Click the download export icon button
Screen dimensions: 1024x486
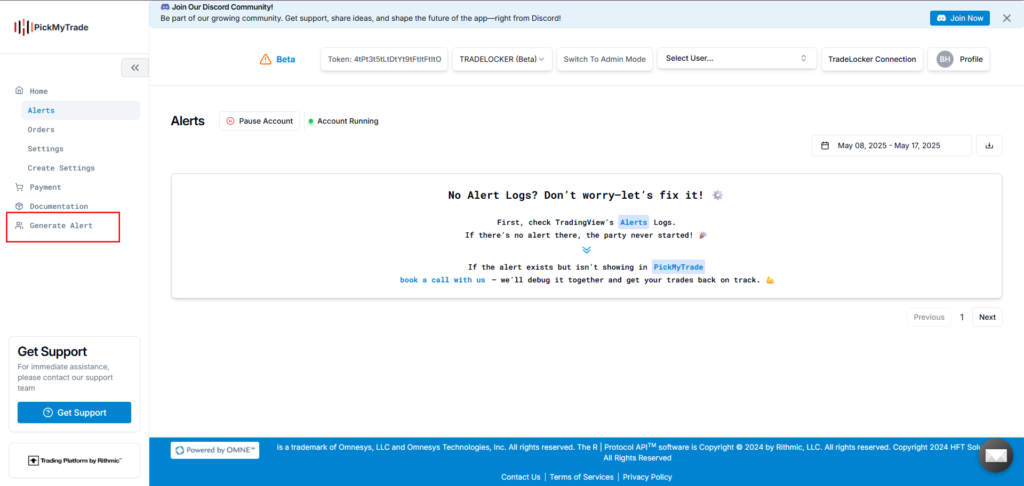[989, 146]
